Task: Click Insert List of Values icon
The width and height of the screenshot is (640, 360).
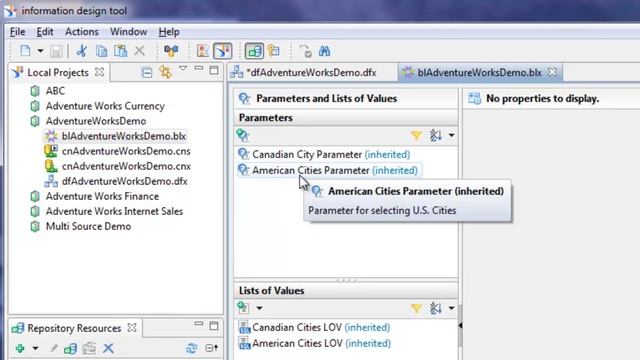Action: [x=243, y=308]
